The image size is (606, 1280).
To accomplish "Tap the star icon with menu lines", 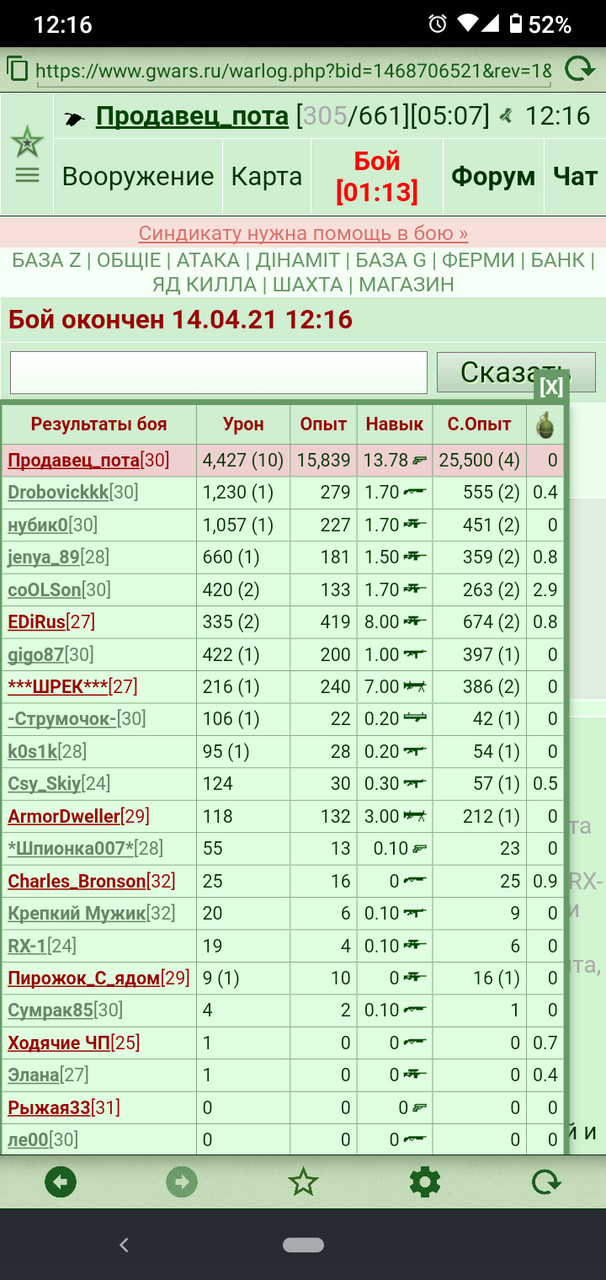I will point(27,157).
